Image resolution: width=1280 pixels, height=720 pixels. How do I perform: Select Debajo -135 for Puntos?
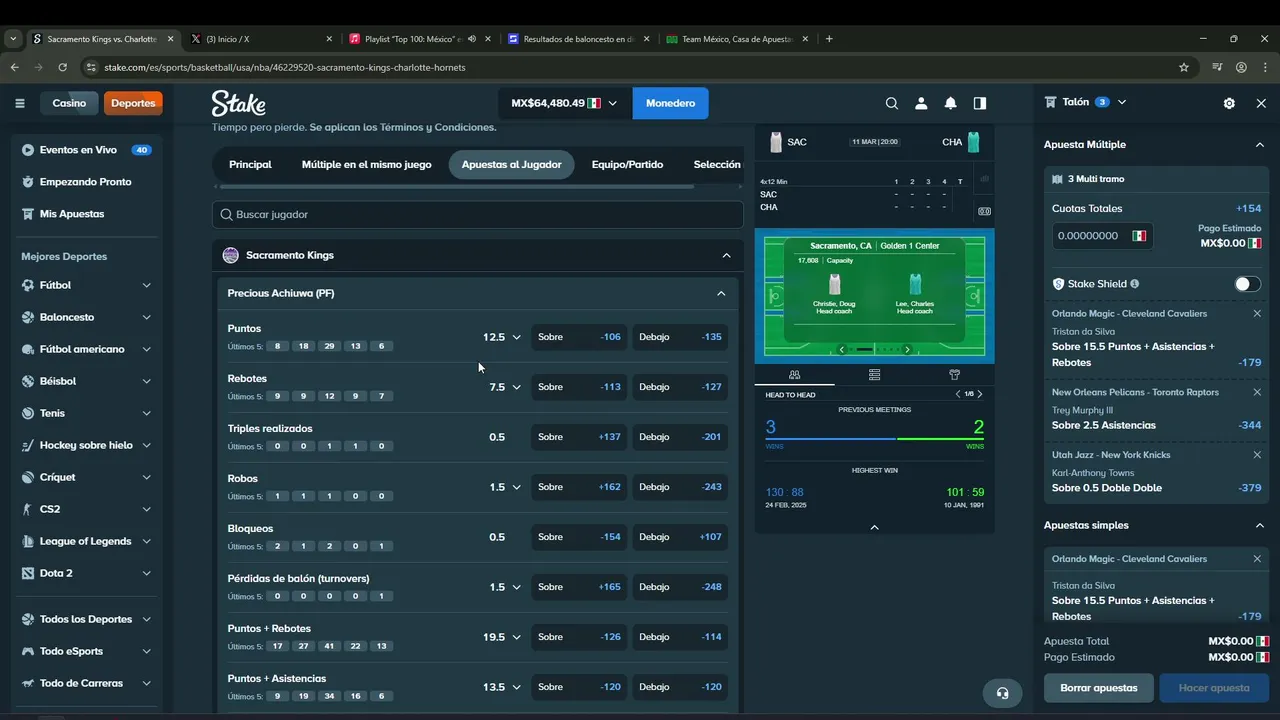[680, 337]
